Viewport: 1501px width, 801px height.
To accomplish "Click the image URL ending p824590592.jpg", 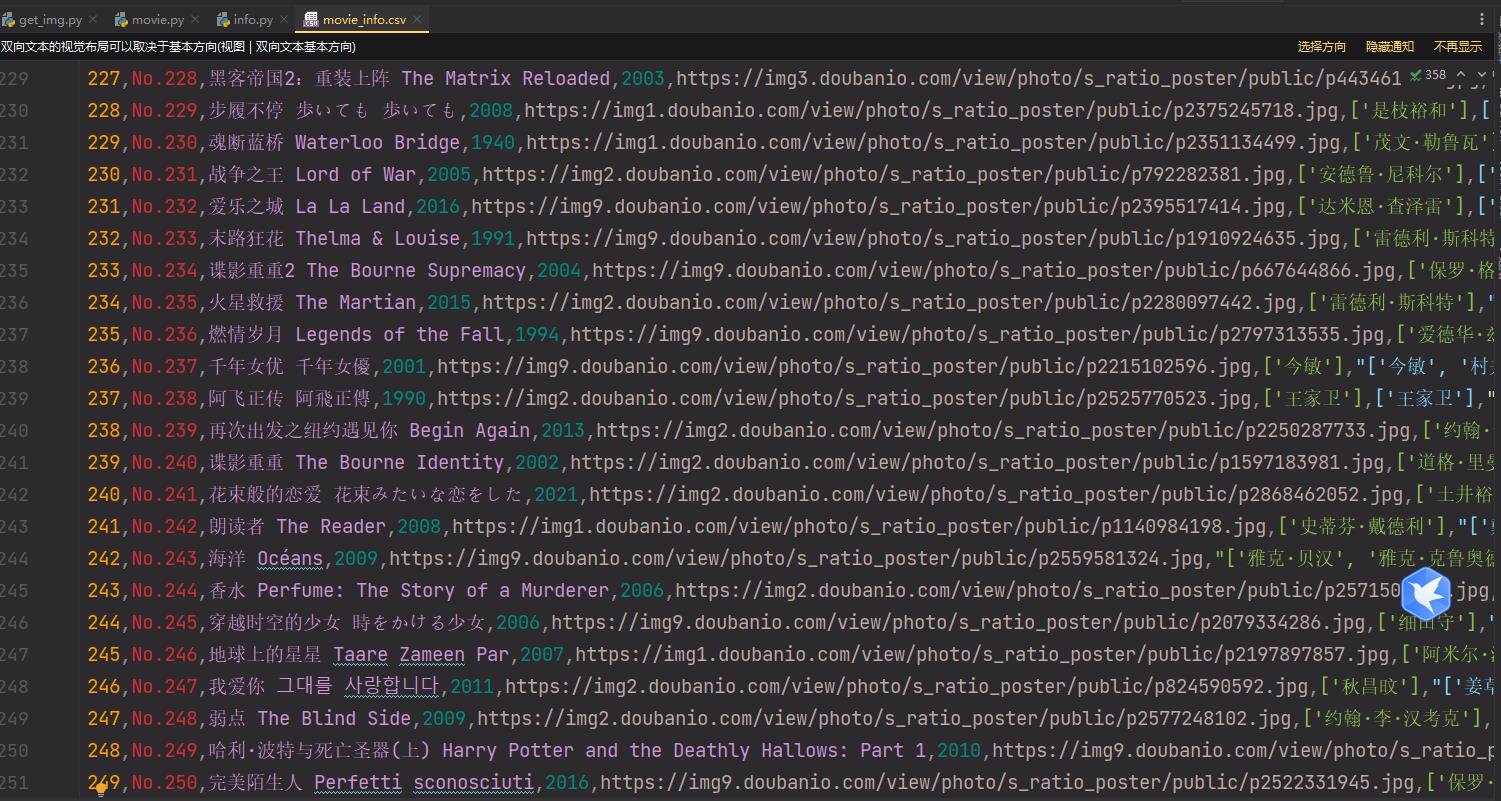I will (907, 686).
